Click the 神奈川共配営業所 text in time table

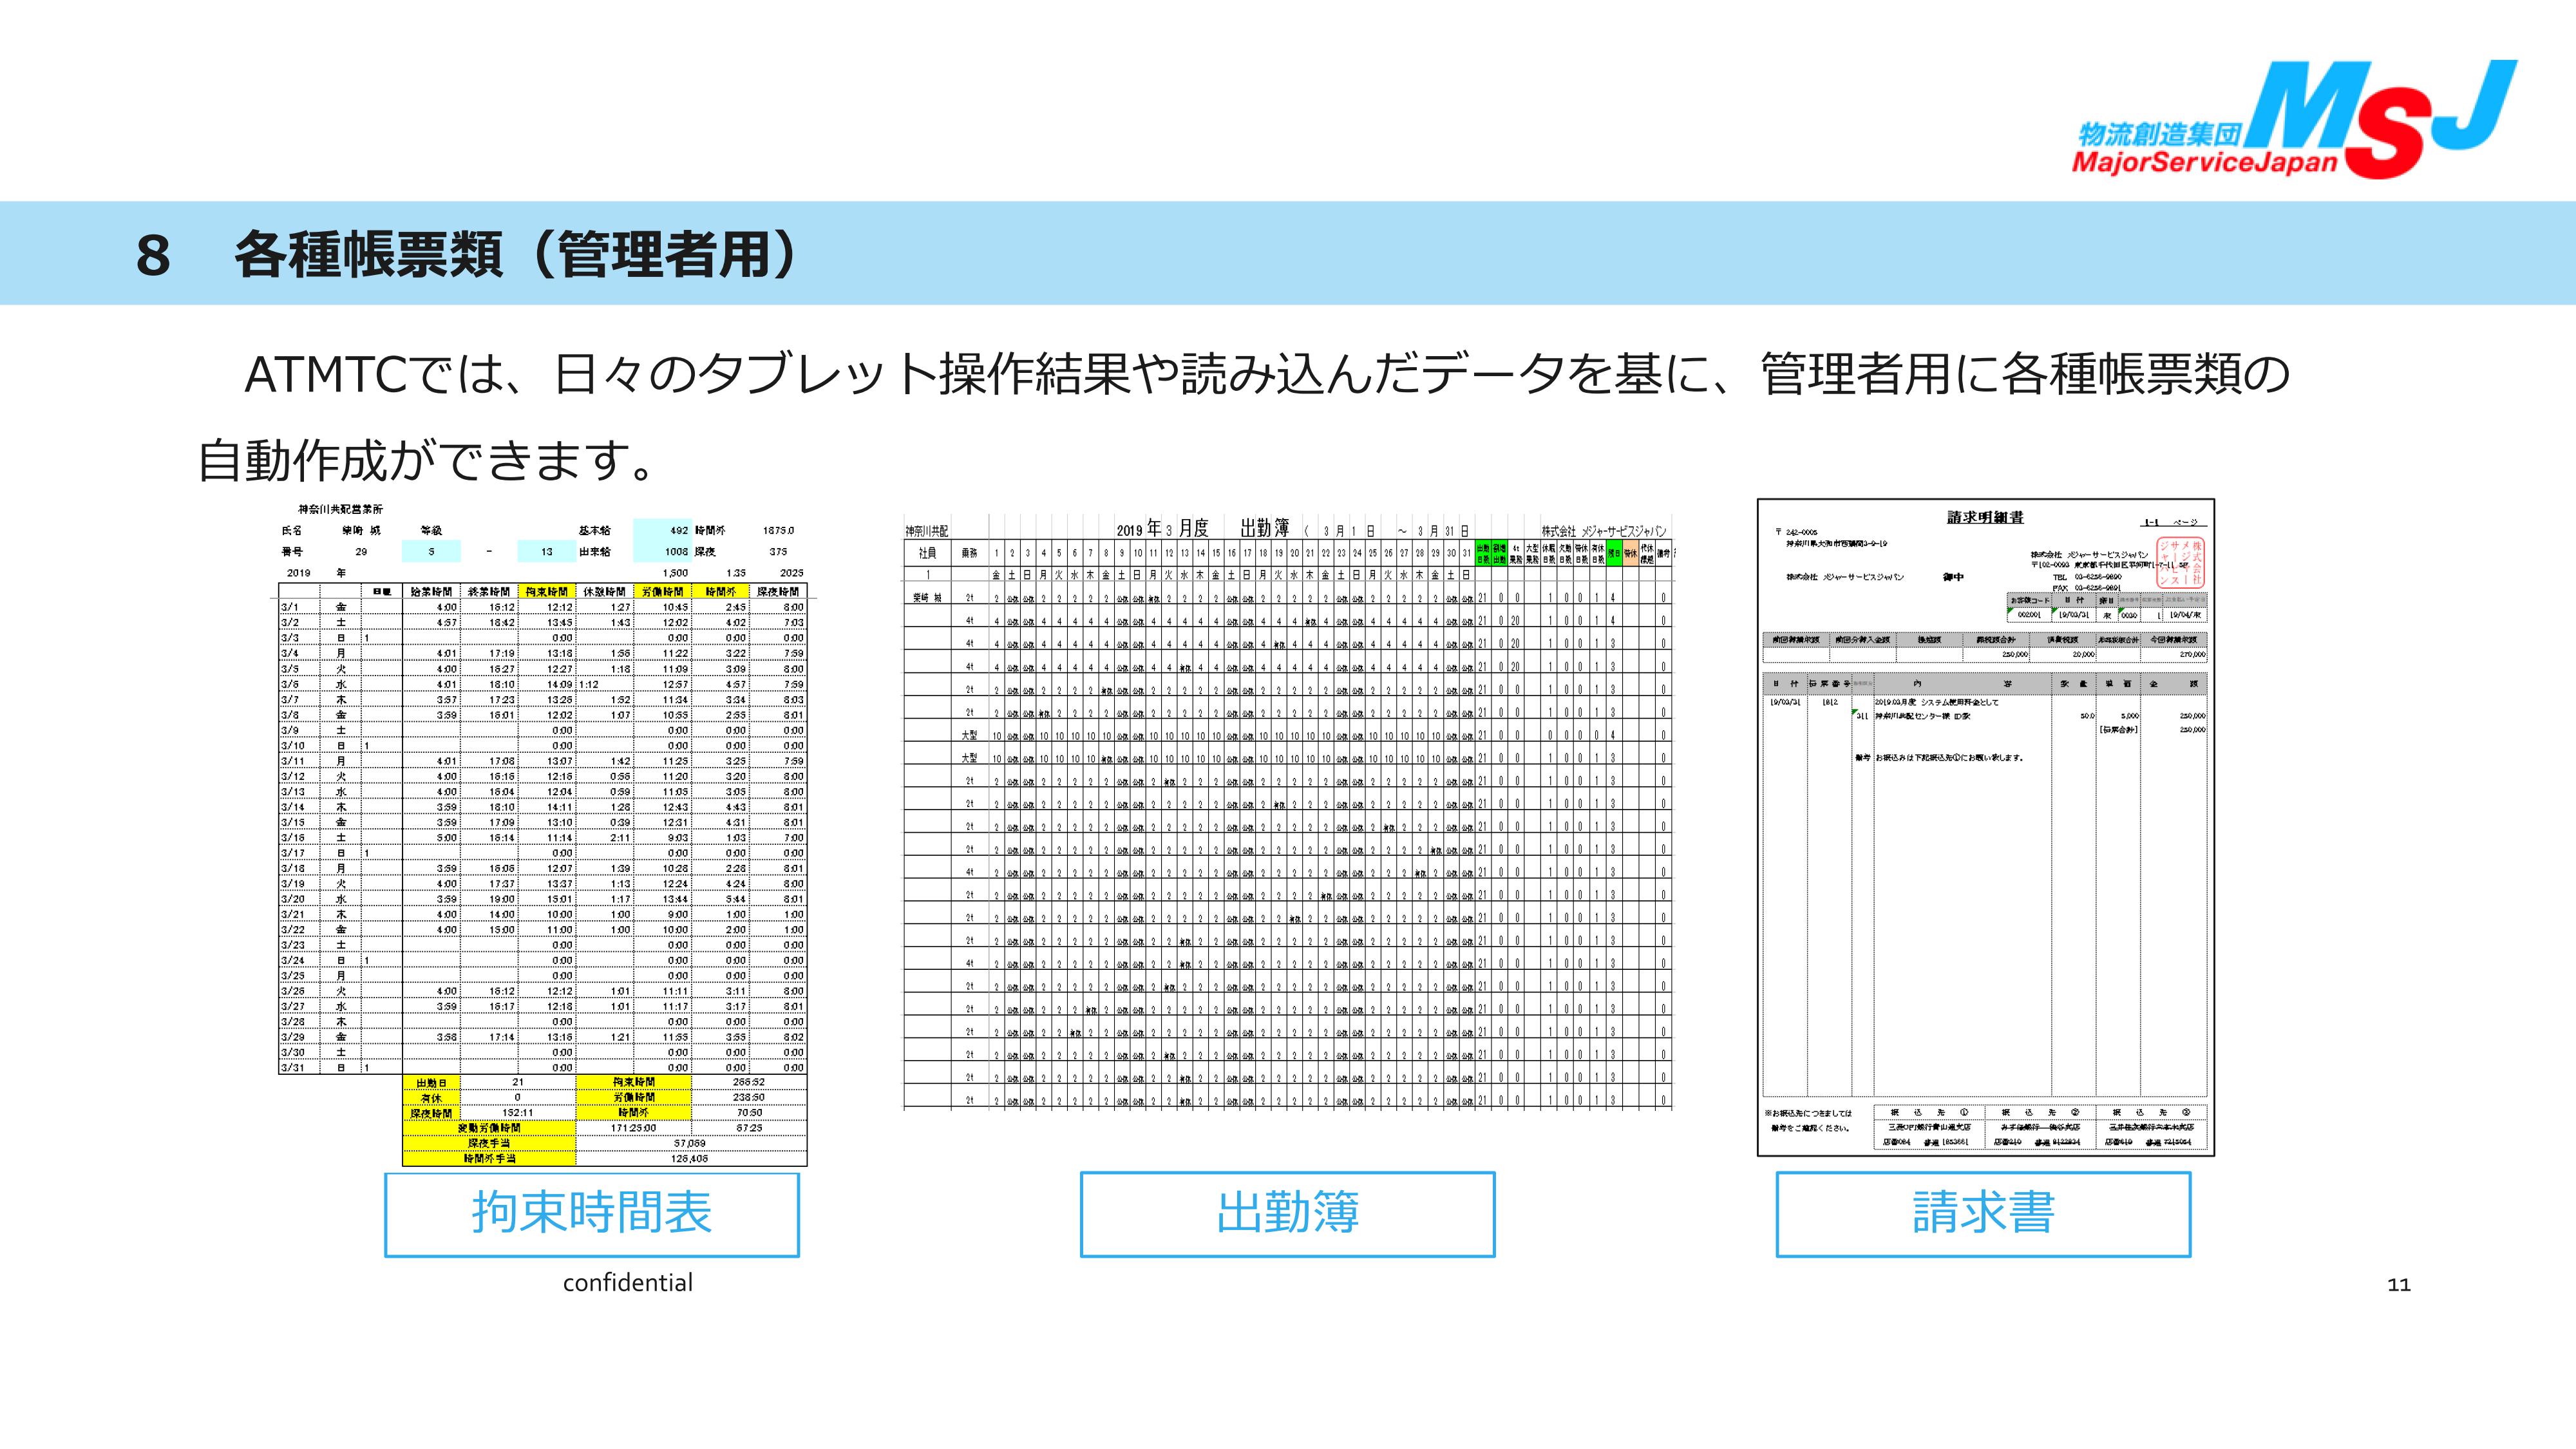coord(340,510)
